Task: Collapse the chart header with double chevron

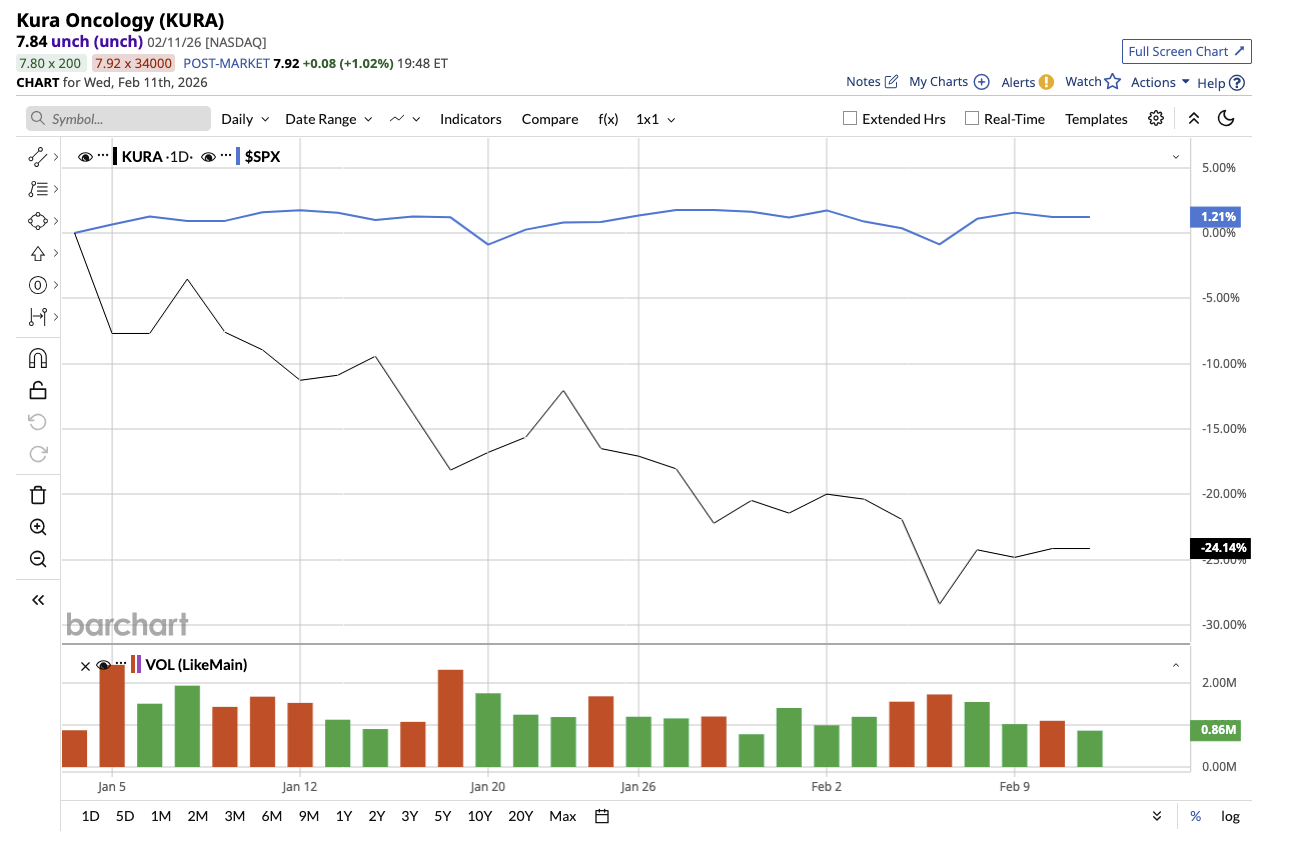Action: (1193, 118)
